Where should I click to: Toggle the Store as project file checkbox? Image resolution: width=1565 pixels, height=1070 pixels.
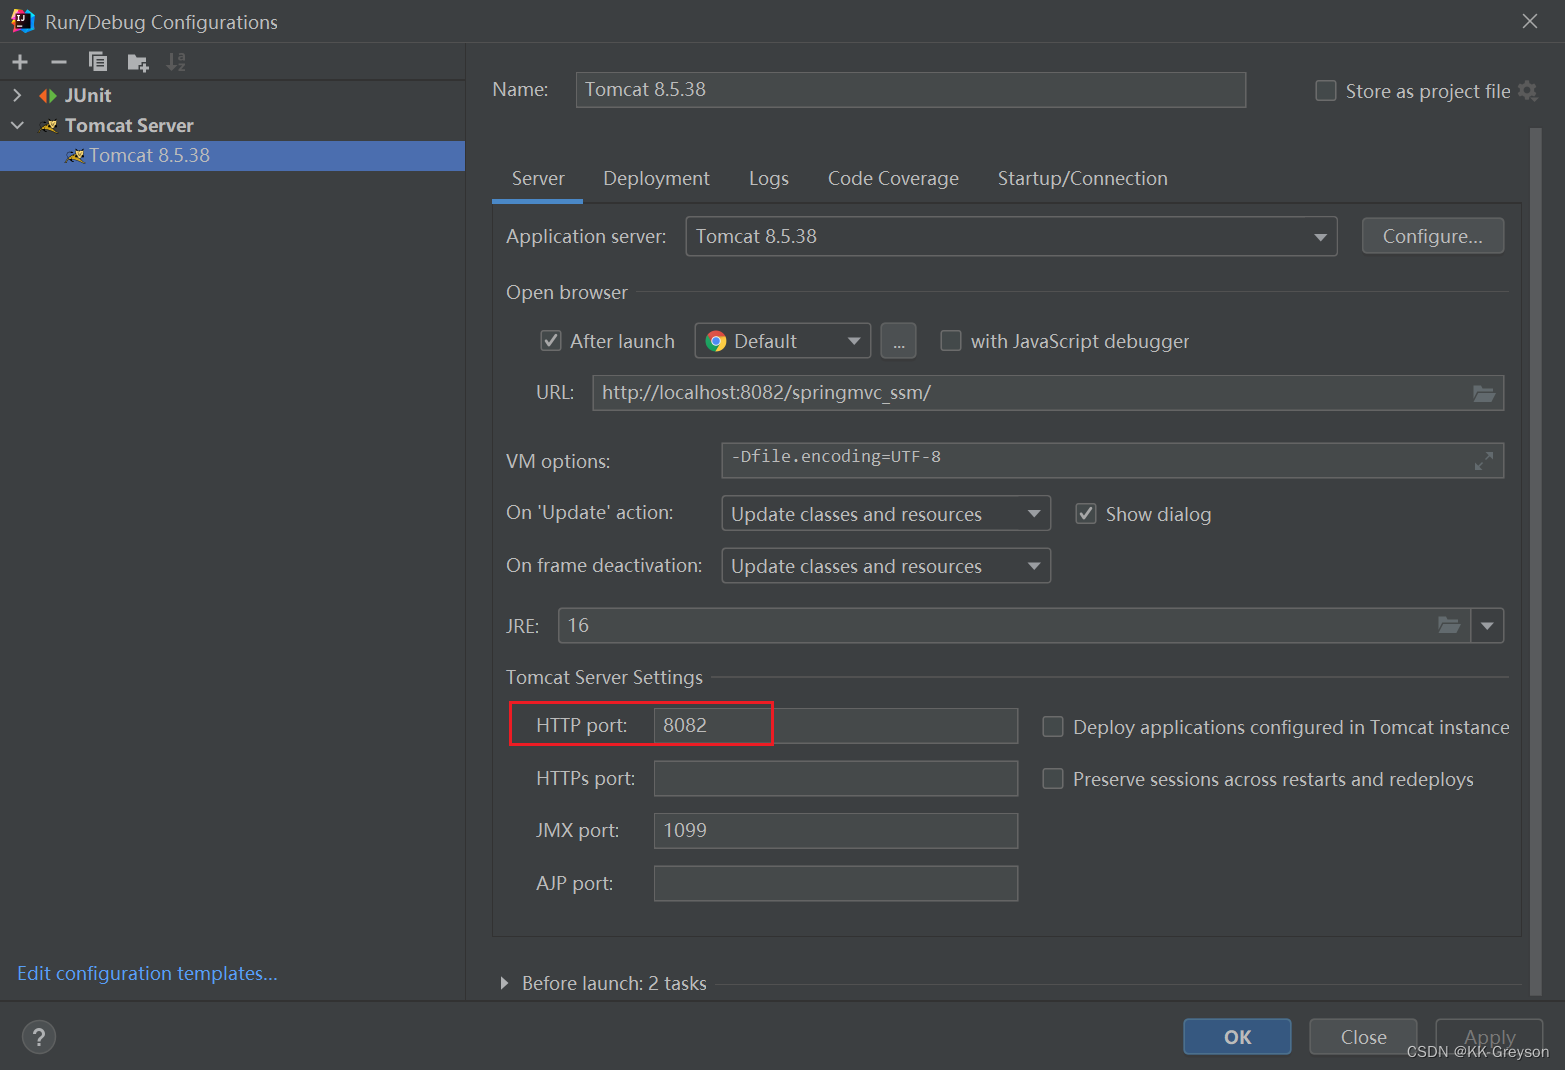pos(1326,91)
